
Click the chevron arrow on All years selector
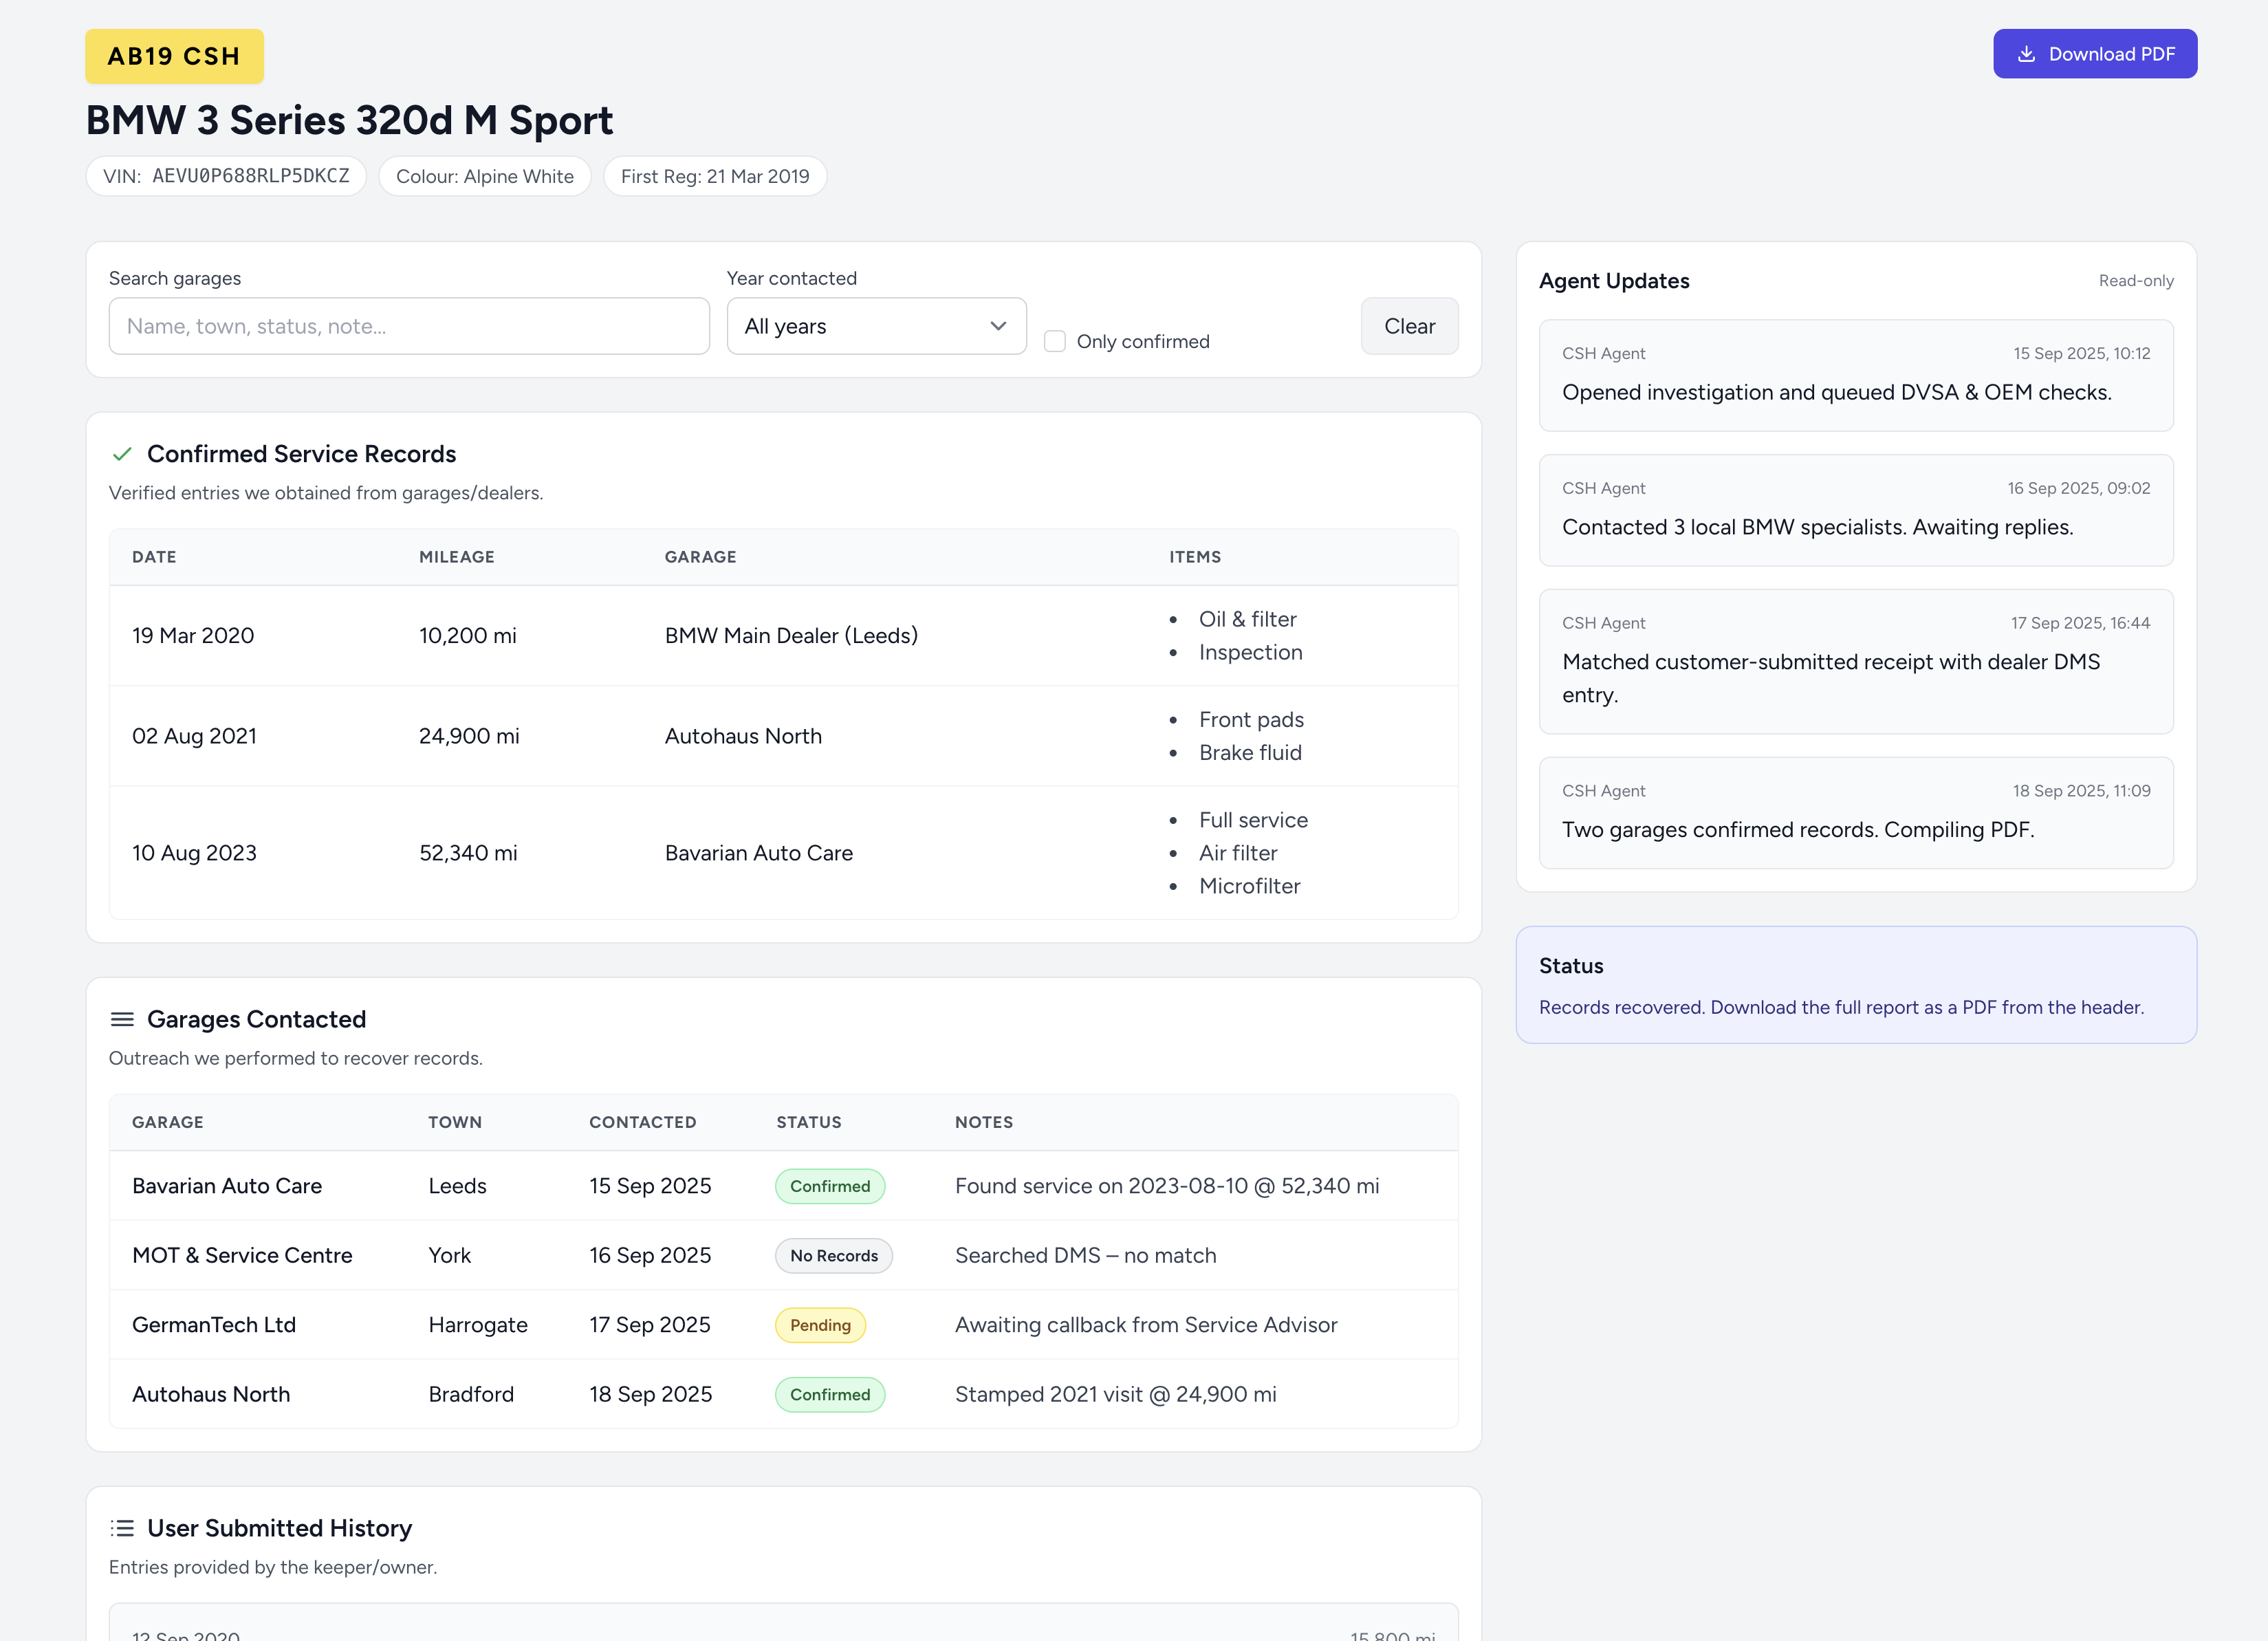[x=997, y=326]
